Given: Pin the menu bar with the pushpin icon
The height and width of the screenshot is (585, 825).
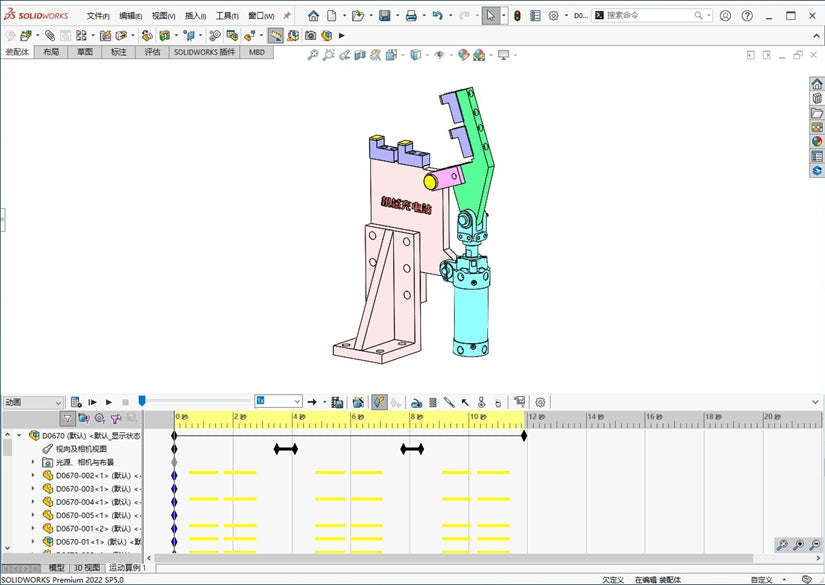Looking at the screenshot, I should [287, 16].
